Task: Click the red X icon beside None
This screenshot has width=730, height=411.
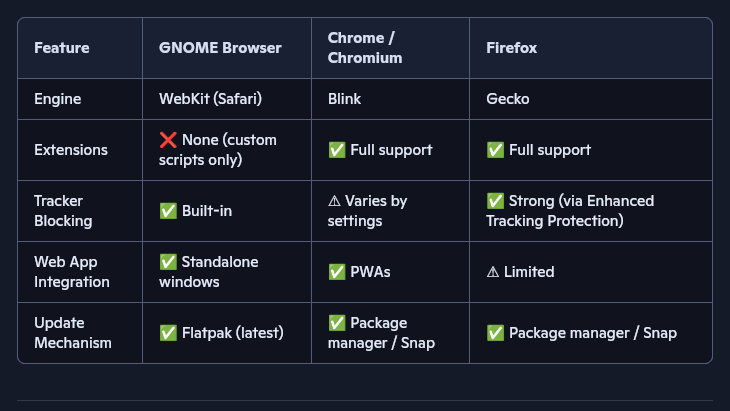Action: [168, 140]
